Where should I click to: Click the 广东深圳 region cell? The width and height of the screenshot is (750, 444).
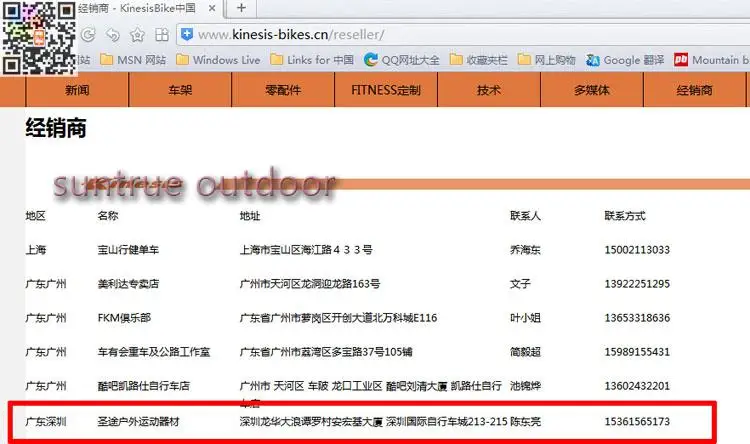click(46, 422)
